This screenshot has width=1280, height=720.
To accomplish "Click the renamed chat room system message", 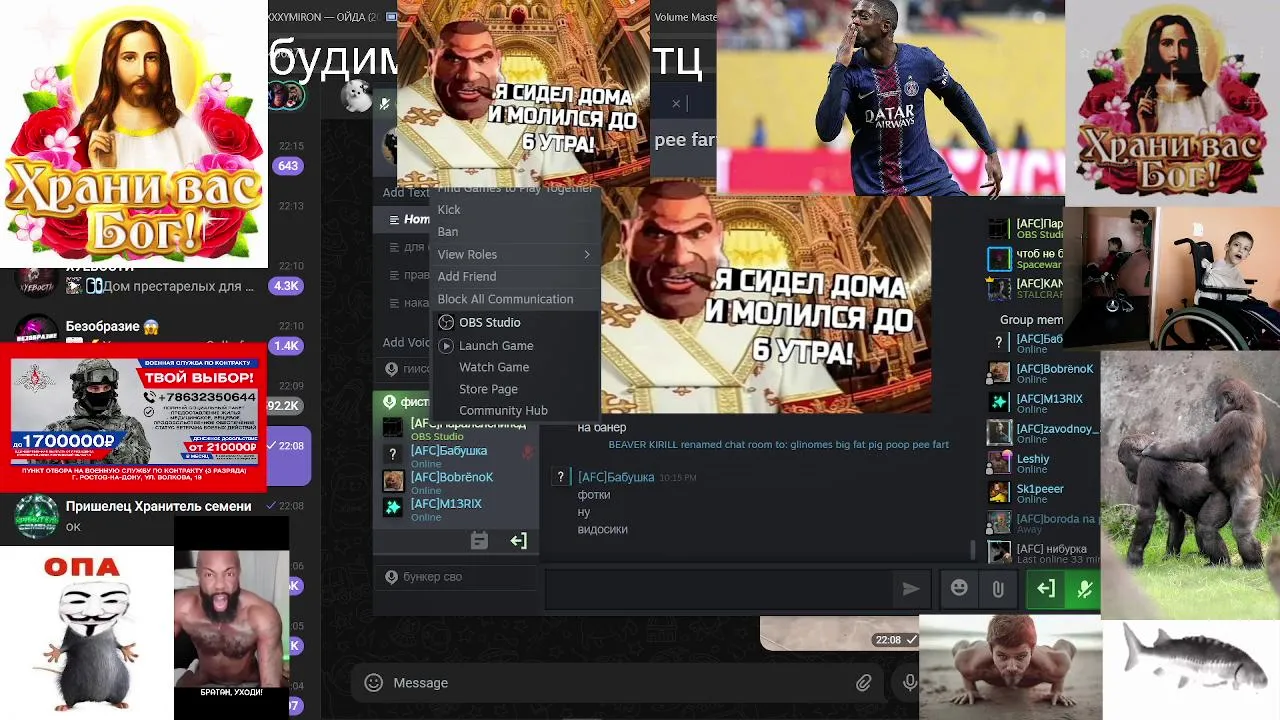I will pyautogui.click(x=778, y=444).
